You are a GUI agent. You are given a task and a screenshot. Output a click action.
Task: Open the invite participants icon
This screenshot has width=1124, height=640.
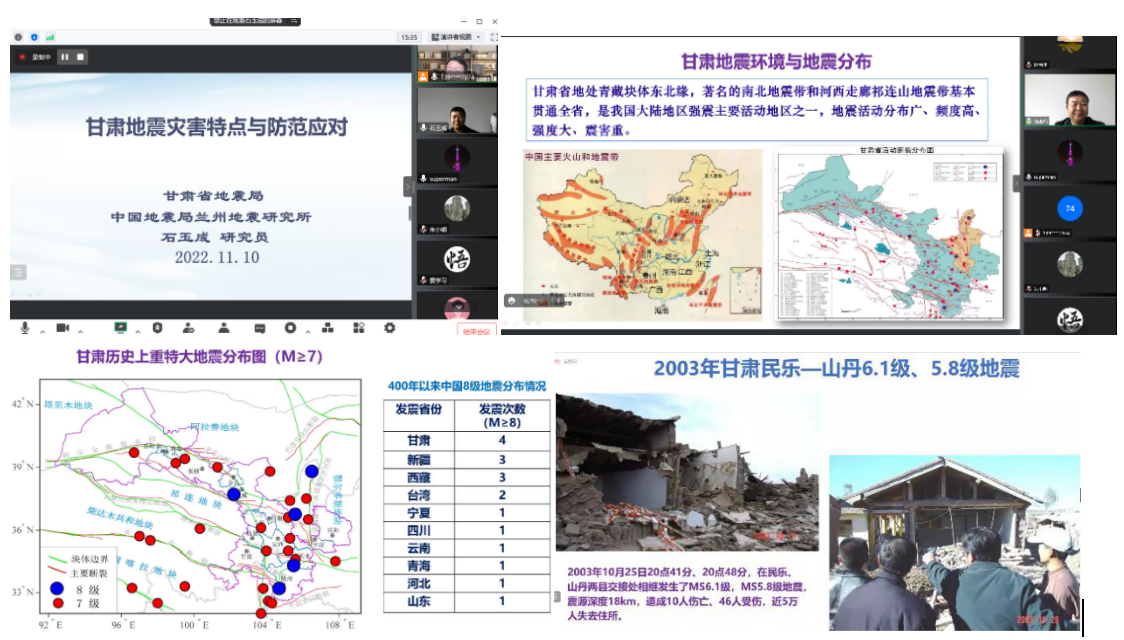point(189,328)
